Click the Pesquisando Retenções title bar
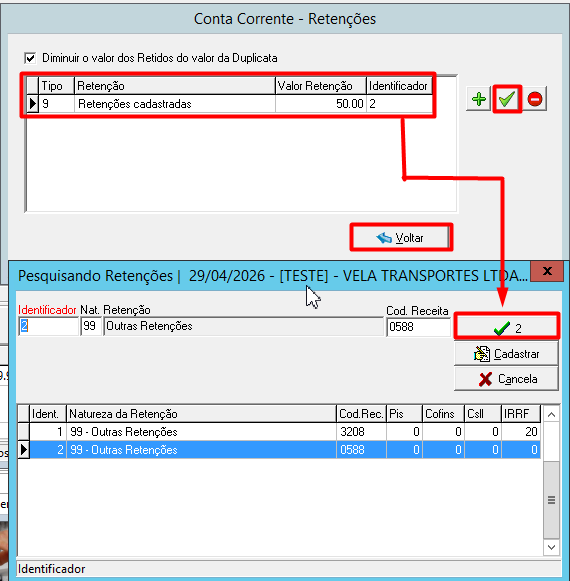 (x=272, y=276)
